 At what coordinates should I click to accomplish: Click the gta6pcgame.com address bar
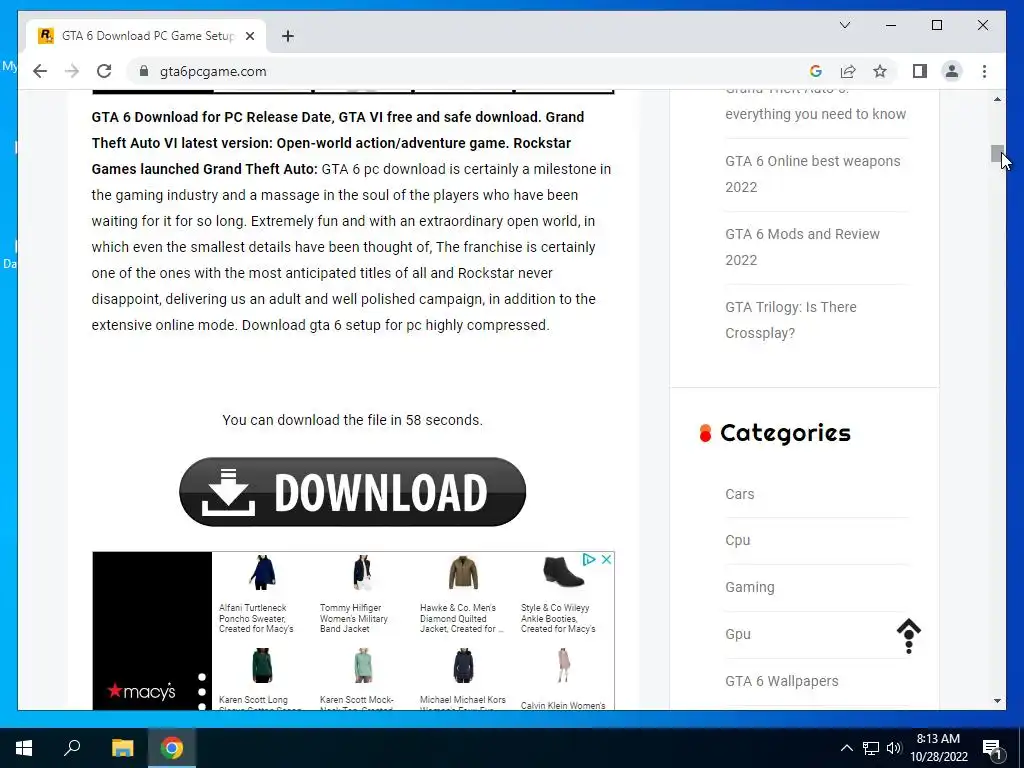[x=470, y=71]
